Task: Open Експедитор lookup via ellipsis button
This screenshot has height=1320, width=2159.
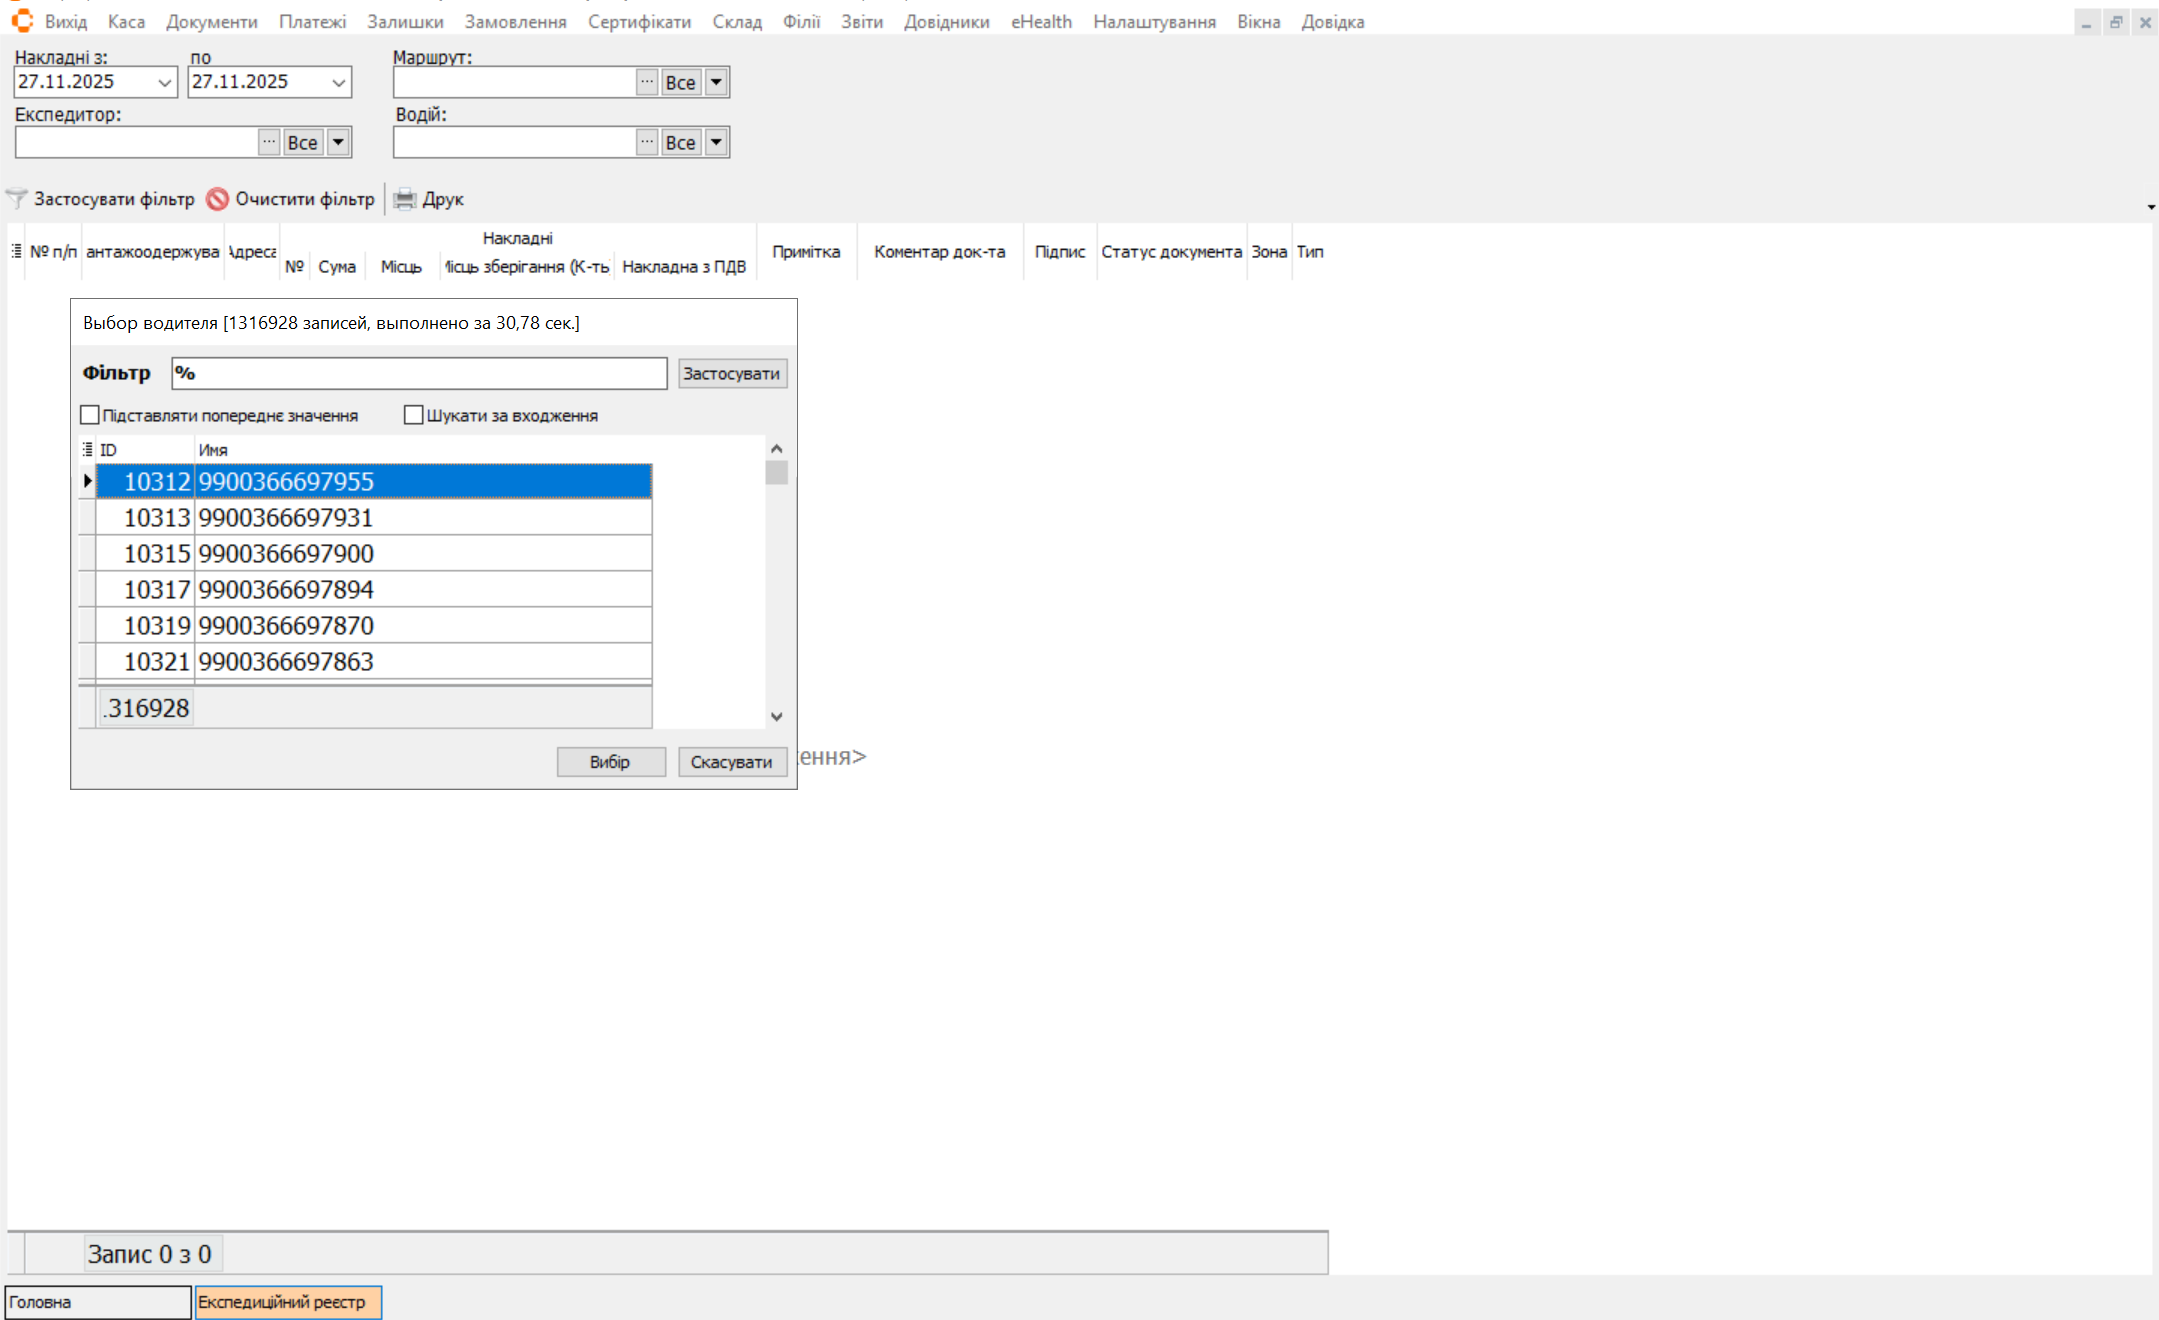Action: click(269, 142)
